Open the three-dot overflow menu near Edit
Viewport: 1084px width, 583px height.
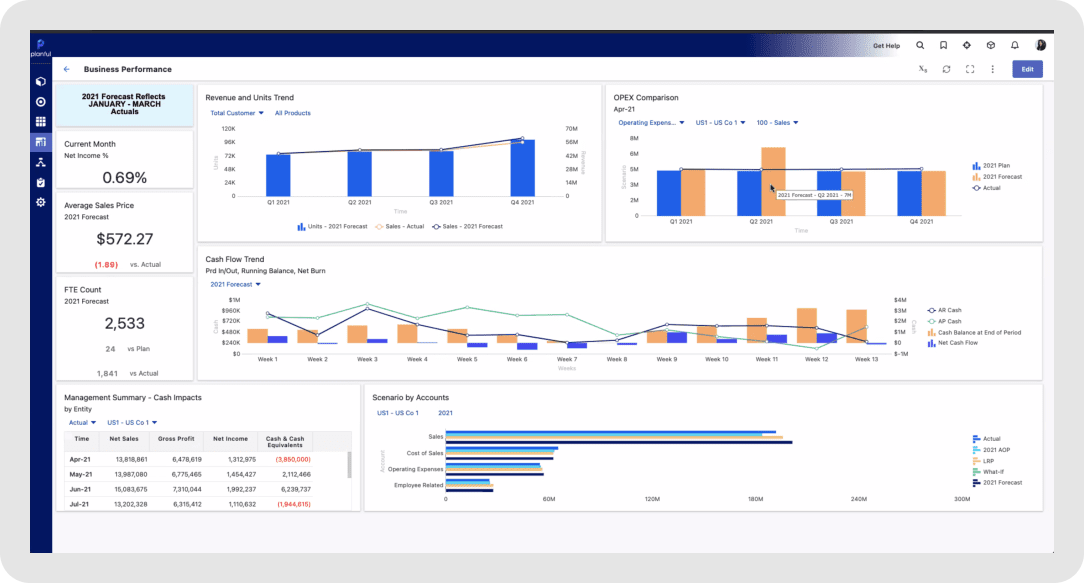click(994, 68)
